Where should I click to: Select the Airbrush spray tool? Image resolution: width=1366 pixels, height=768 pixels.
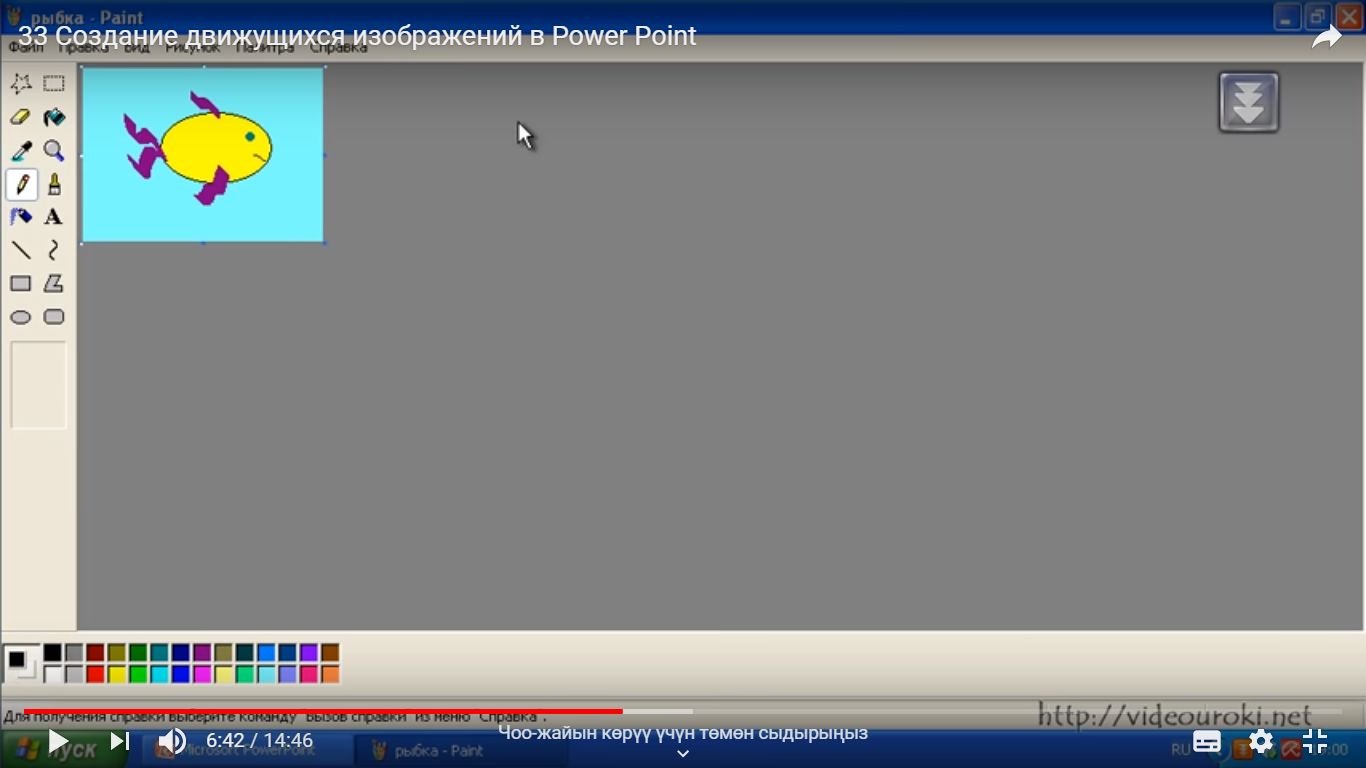[21, 217]
